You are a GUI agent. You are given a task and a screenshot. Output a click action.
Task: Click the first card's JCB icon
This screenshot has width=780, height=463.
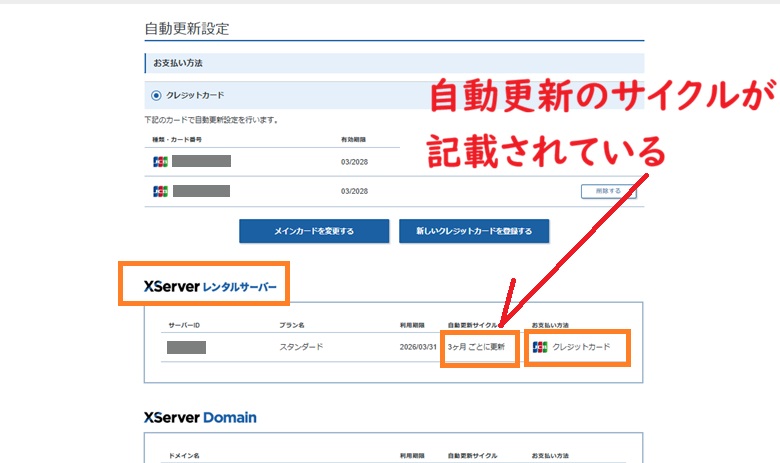click(160, 162)
